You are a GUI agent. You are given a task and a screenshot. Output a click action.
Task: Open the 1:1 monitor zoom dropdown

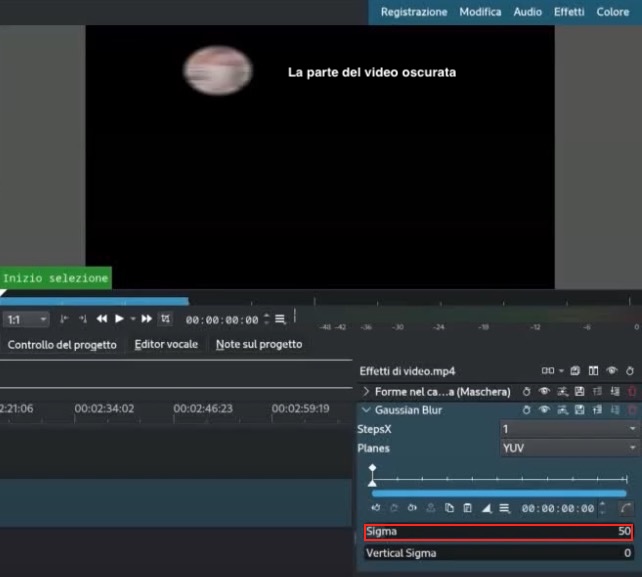coord(26,319)
